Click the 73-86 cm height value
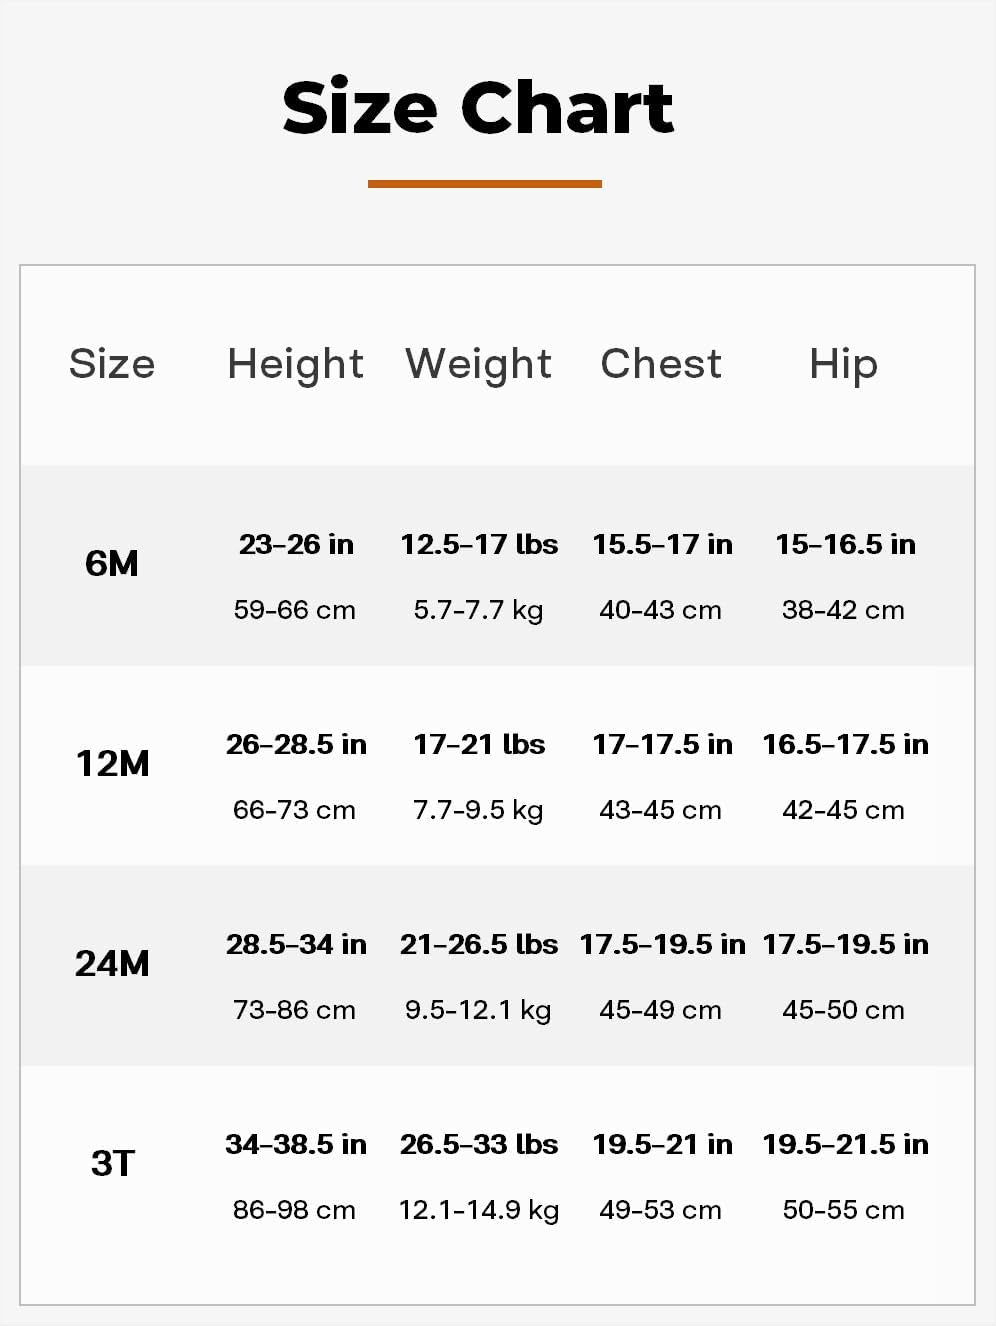This screenshot has height=1327, width=996. tap(294, 1010)
